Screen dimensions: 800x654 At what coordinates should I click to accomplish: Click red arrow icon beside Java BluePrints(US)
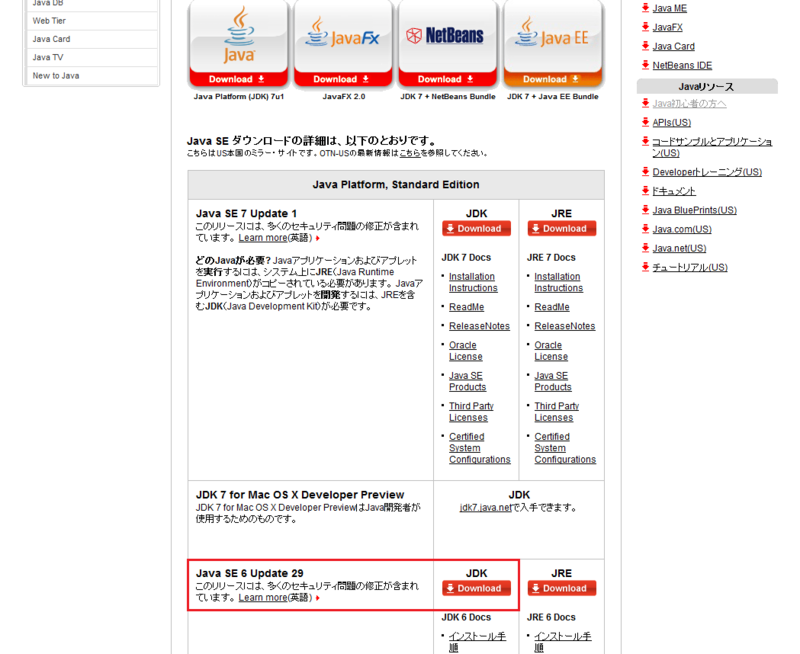645,210
